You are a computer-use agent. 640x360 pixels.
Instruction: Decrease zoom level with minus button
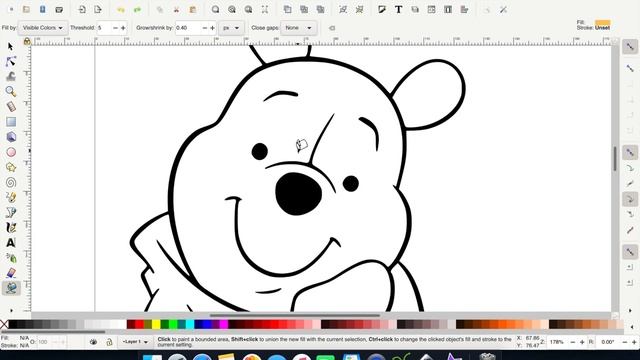(x=573, y=342)
